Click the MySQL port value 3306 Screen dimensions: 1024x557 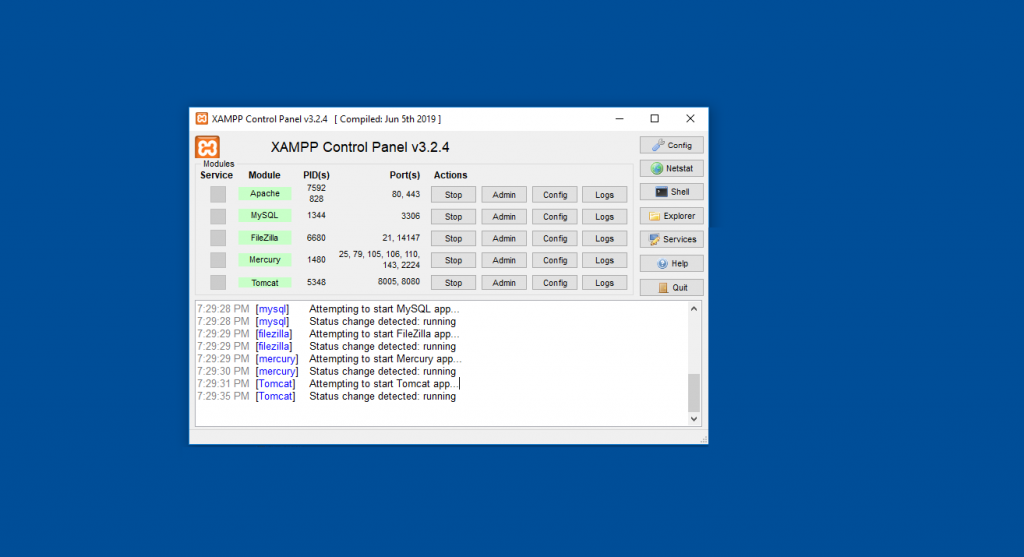pyautogui.click(x=410, y=215)
